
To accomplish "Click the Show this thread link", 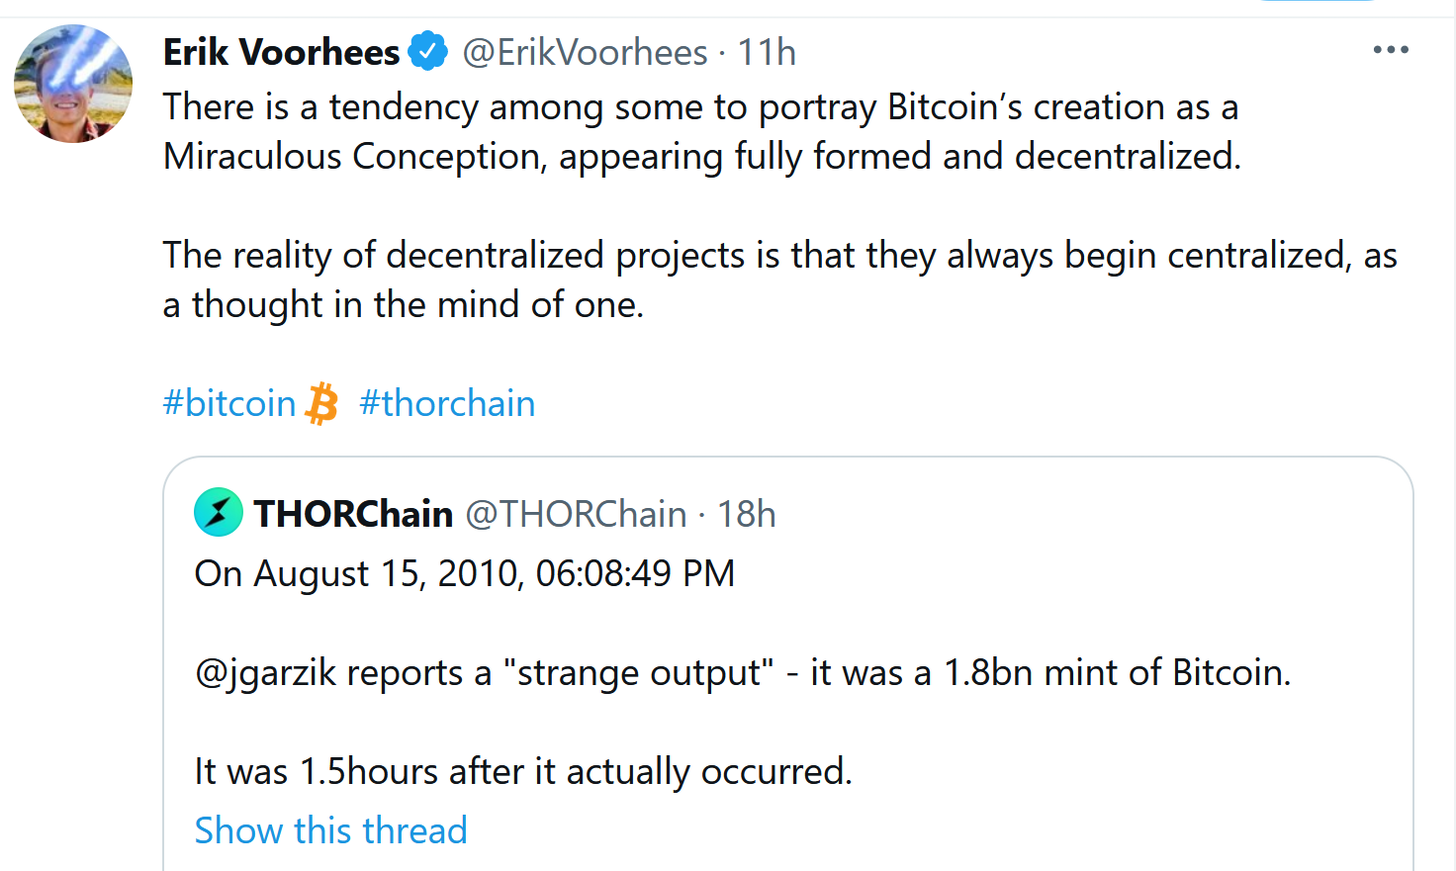I will [x=331, y=830].
